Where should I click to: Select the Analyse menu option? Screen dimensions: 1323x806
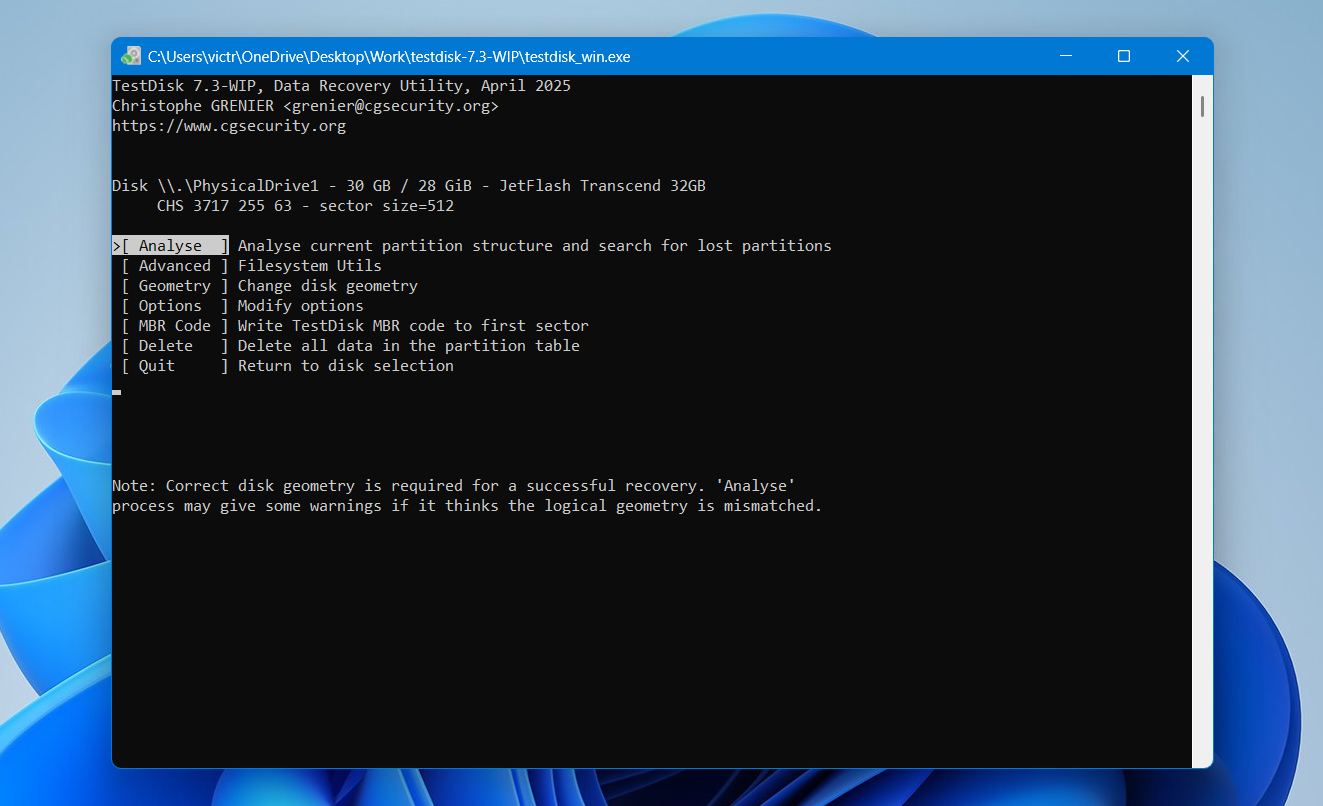click(x=170, y=246)
